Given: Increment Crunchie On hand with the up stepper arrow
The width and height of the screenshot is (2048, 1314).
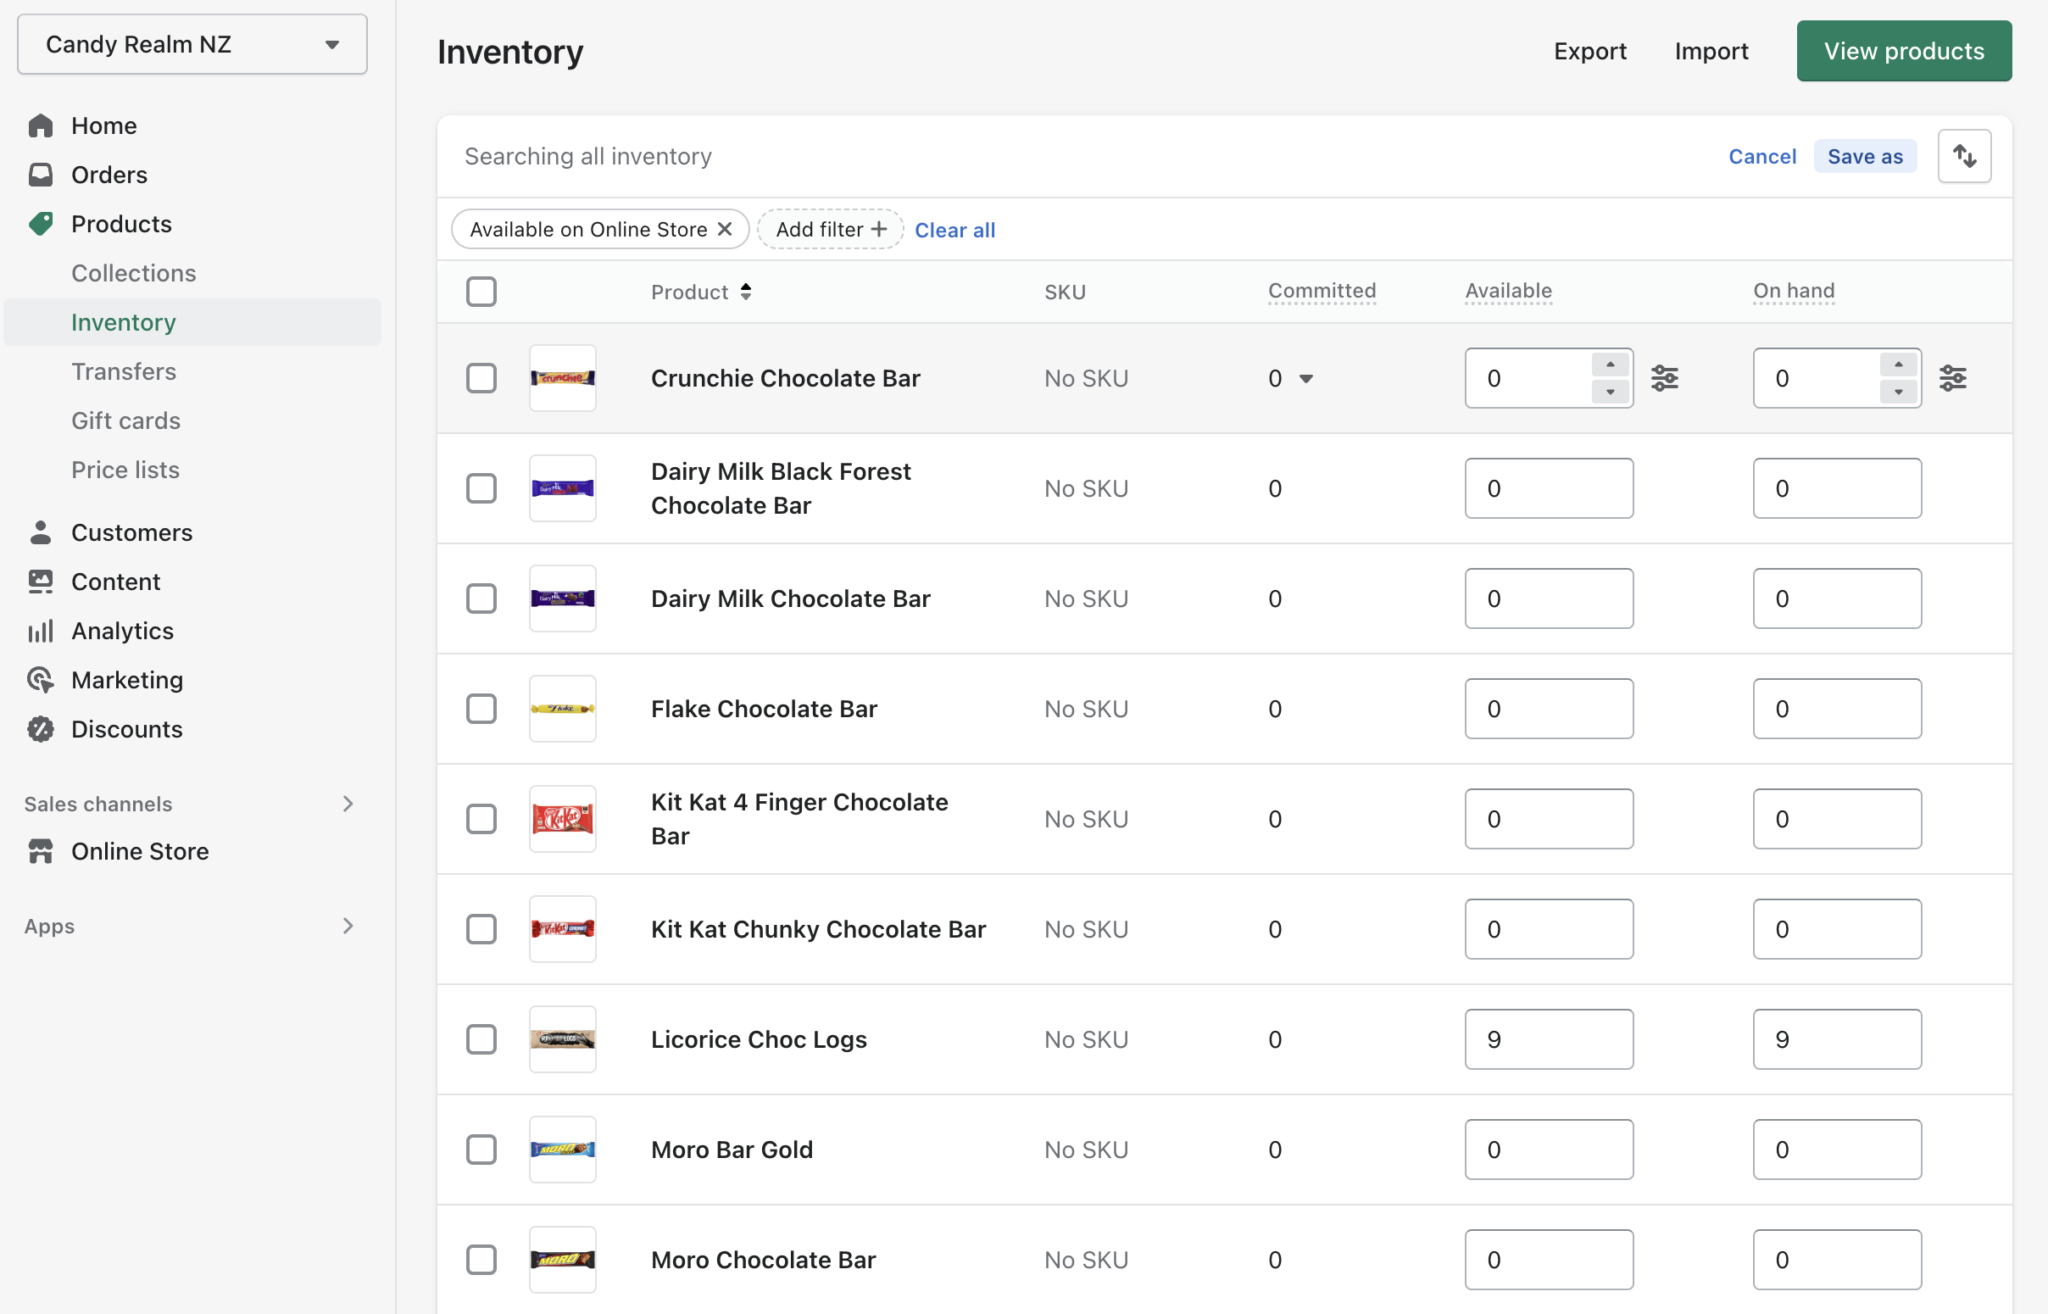Looking at the screenshot, I should click(x=1898, y=364).
